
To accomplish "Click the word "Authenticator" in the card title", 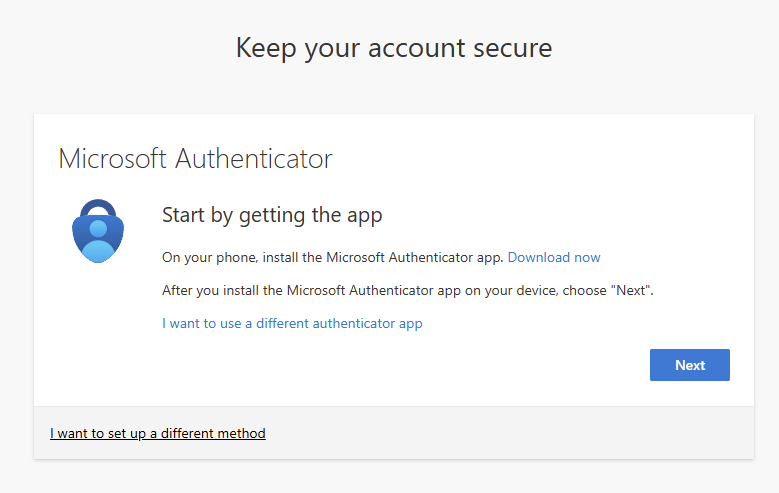I will click(x=254, y=158).
